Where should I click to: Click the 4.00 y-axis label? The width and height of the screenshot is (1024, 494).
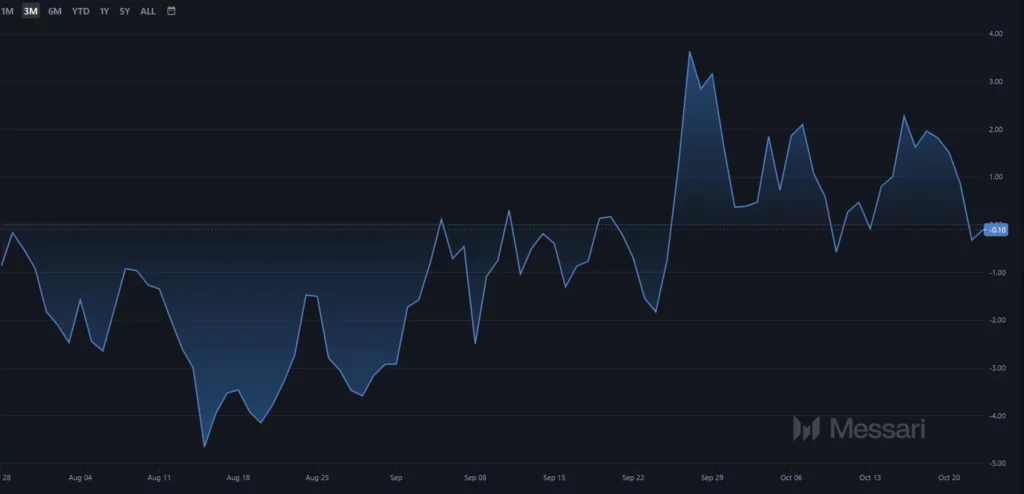tap(996, 33)
